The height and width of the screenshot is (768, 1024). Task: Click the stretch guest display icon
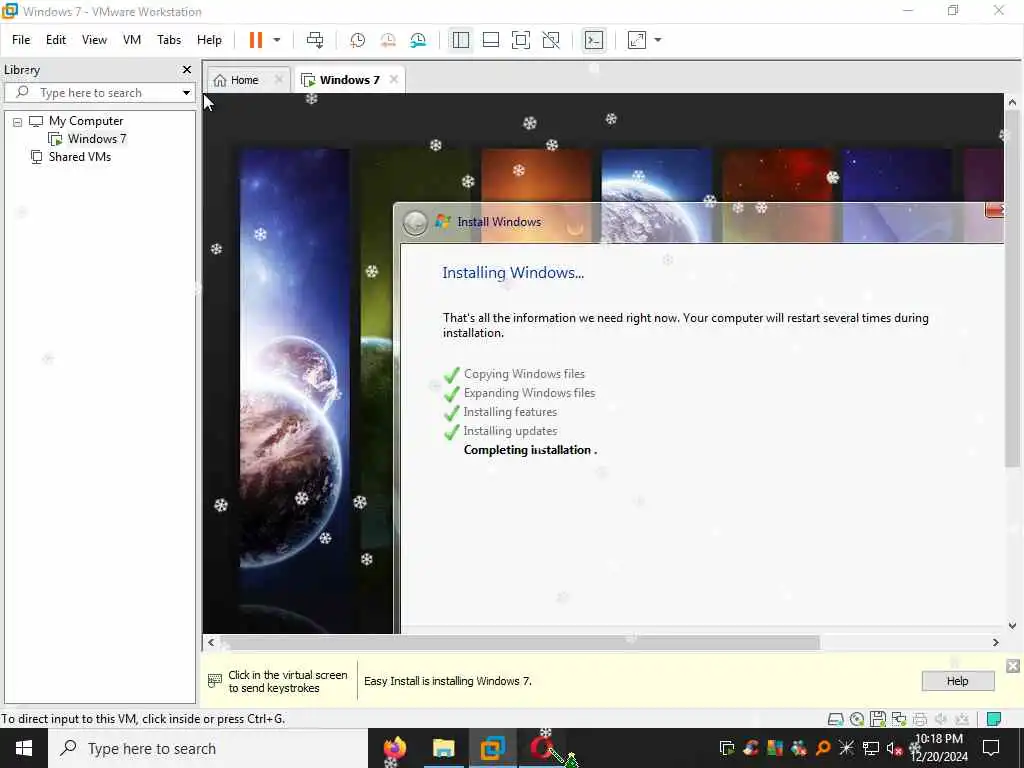pyautogui.click(x=637, y=40)
